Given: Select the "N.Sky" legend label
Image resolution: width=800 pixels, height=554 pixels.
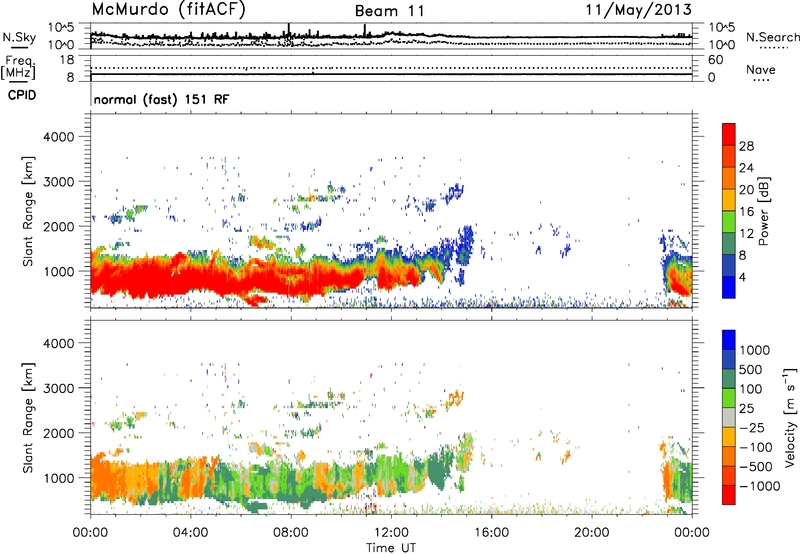Looking at the screenshot, I should pyautogui.click(x=19, y=37).
